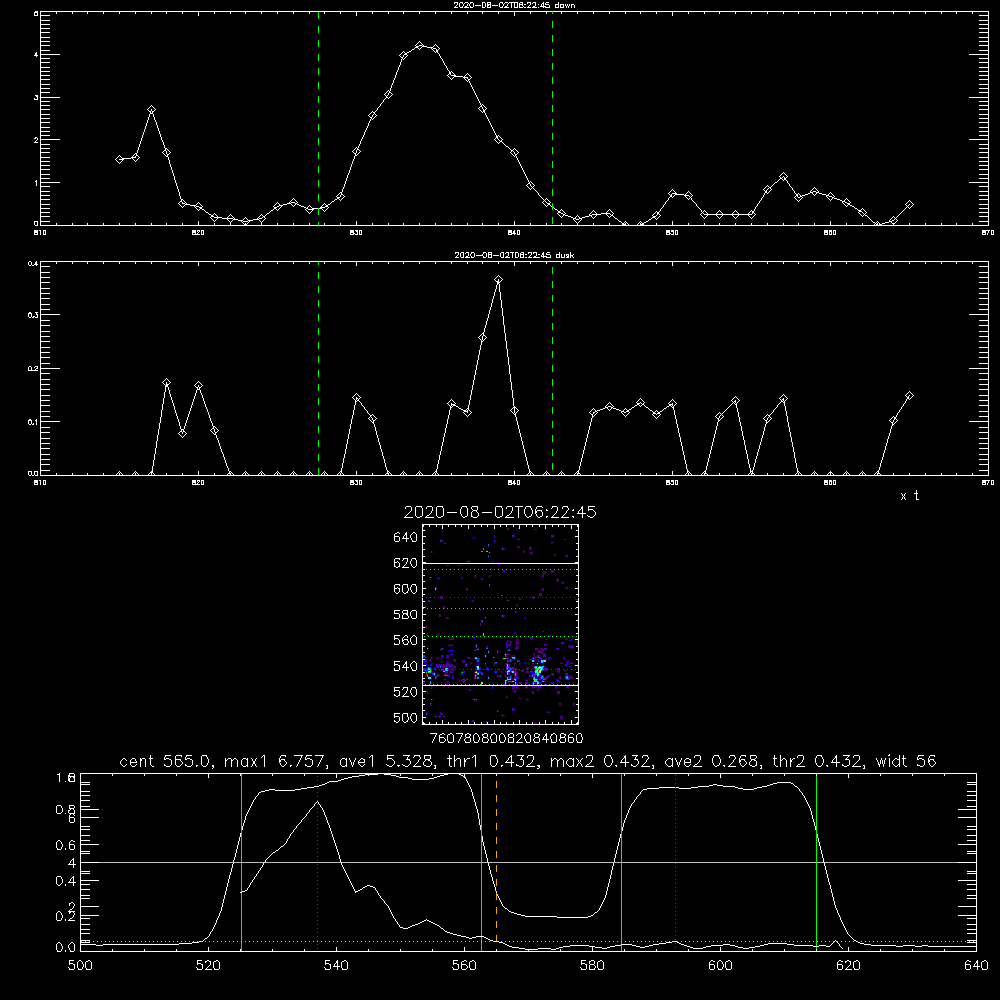Click the first diamond point of the dawn curve
Image resolution: width=1000 pixels, height=1000 pixels.
119,159
